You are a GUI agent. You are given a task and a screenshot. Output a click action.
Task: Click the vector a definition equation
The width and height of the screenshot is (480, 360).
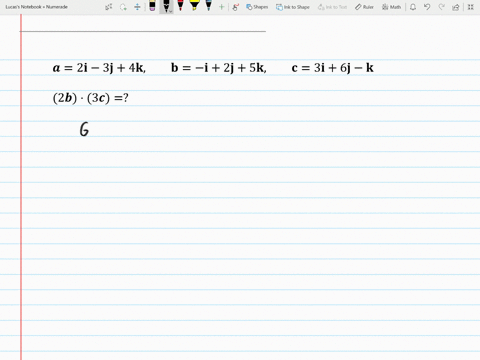[99, 68]
